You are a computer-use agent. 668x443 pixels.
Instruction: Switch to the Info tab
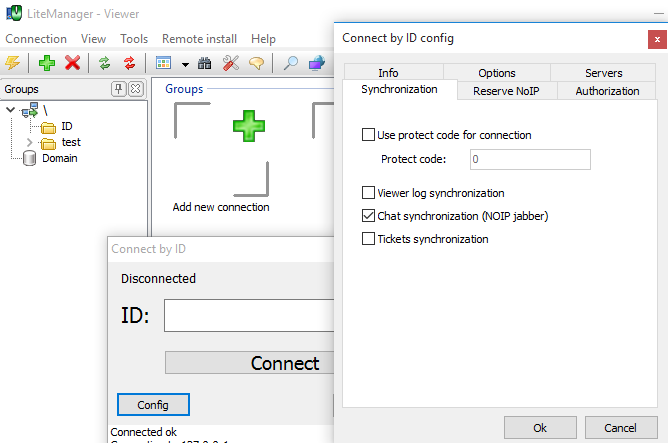click(x=388, y=73)
